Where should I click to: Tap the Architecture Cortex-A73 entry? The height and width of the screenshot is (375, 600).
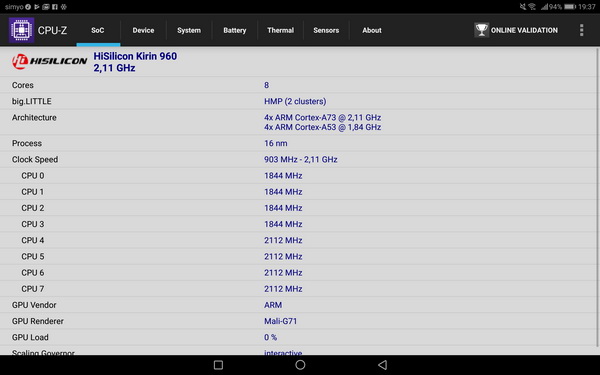point(322,117)
